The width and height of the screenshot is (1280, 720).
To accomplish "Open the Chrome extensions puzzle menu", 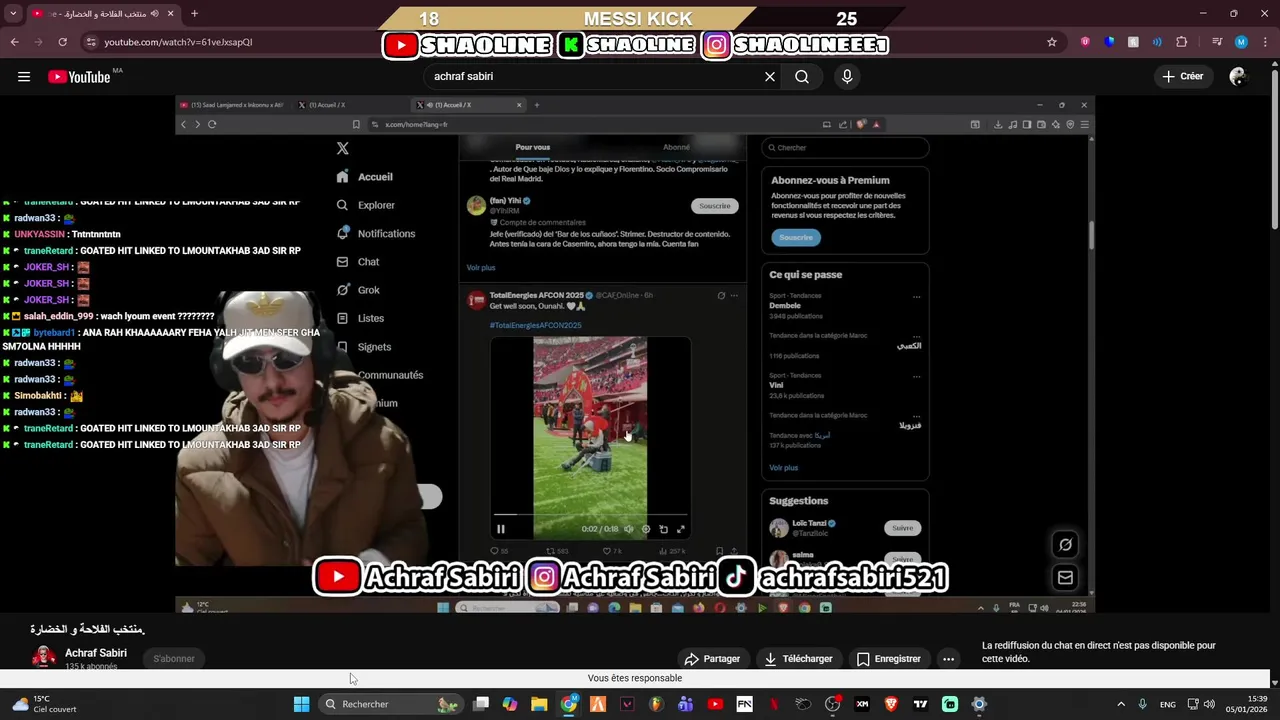I will 1182,42.
